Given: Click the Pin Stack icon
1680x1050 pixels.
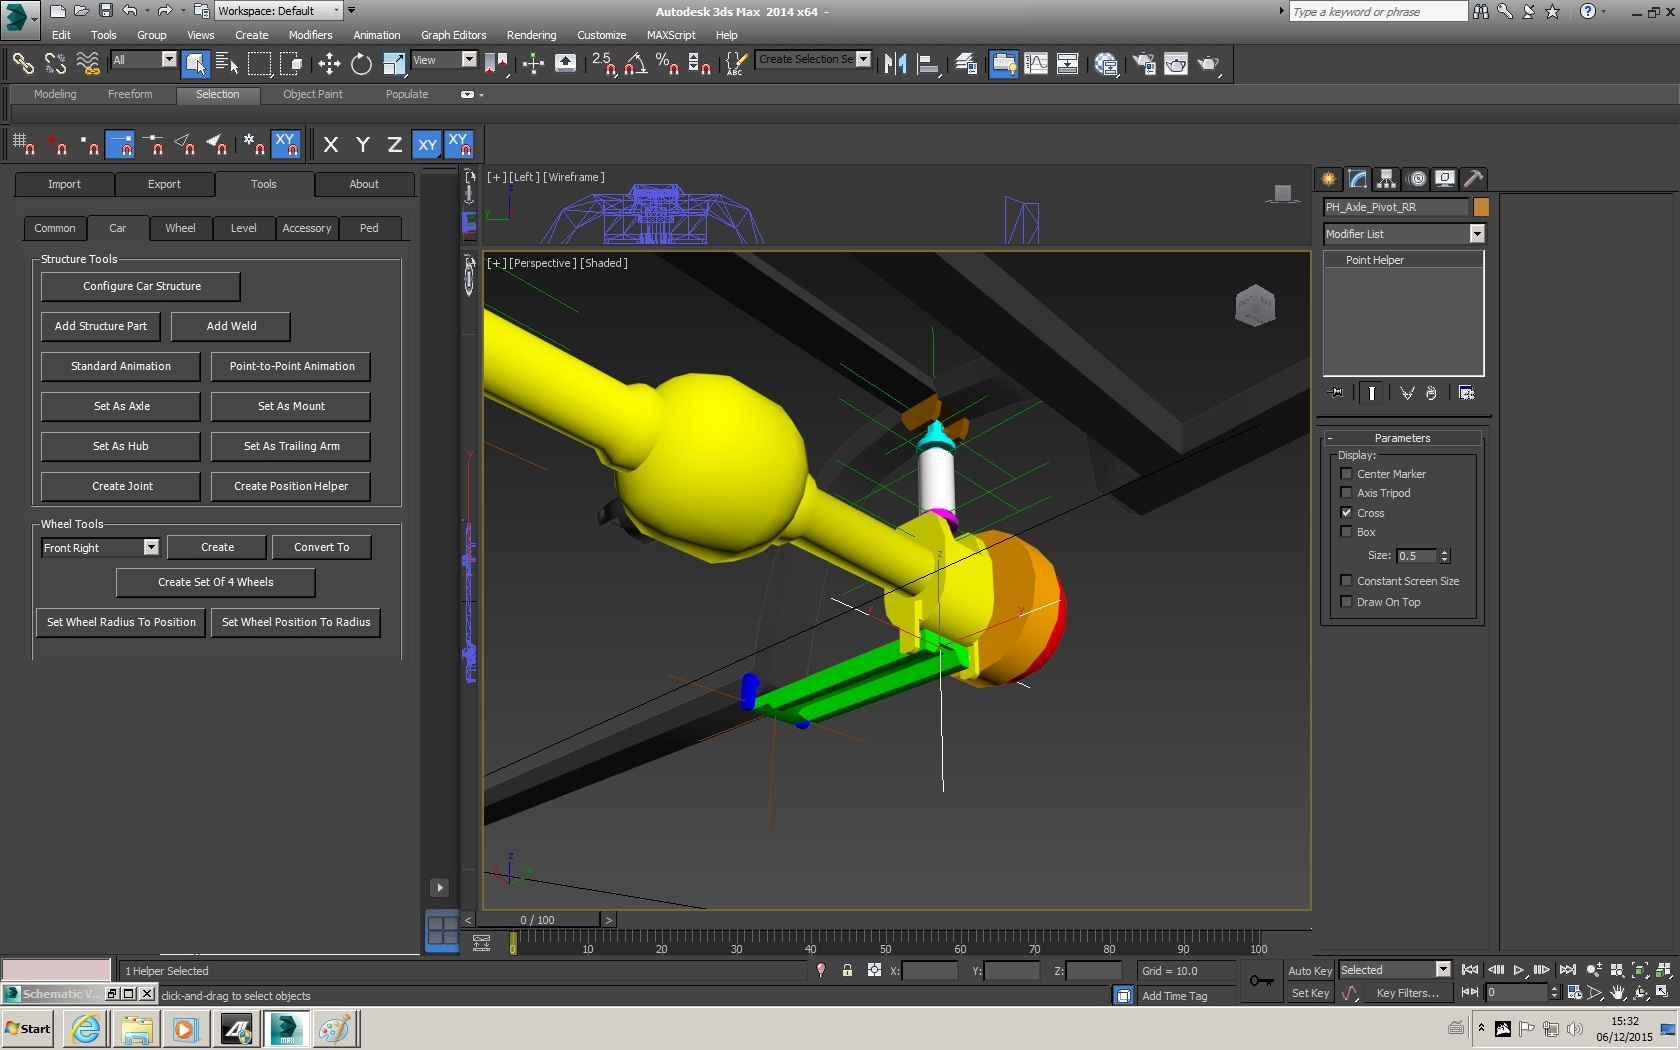Looking at the screenshot, I should point(1336,393).
